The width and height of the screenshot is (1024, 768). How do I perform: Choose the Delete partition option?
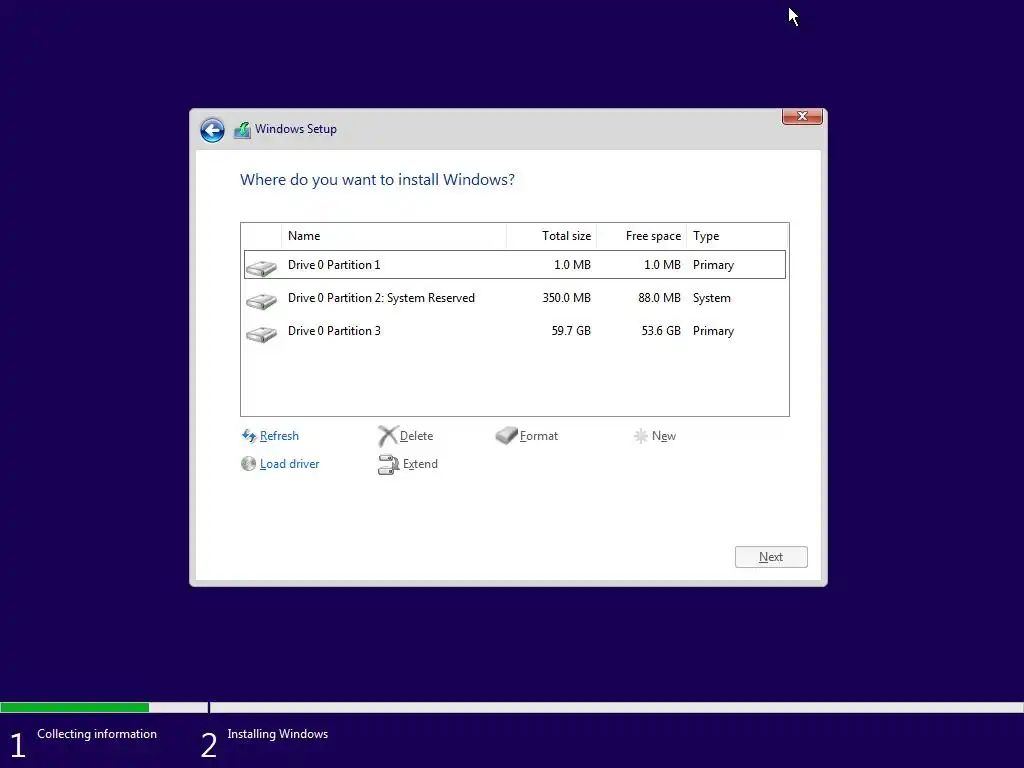click(416, 436)
